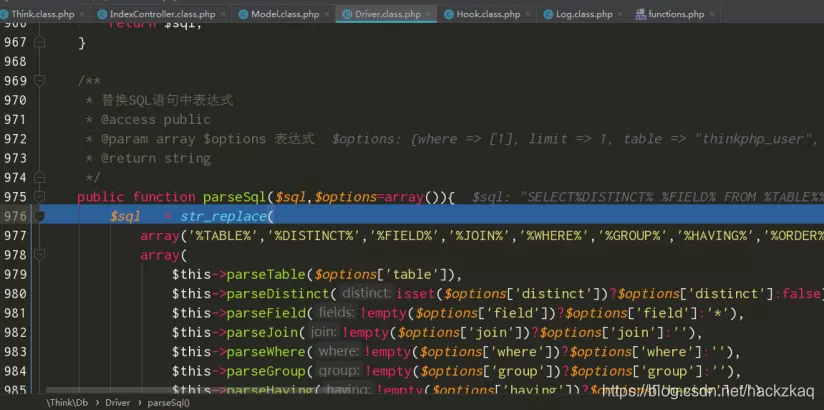The width and height of the screenshot is (824, 410).
Task: Fold the str_replace call at line 976
Action: pos(39,216)
